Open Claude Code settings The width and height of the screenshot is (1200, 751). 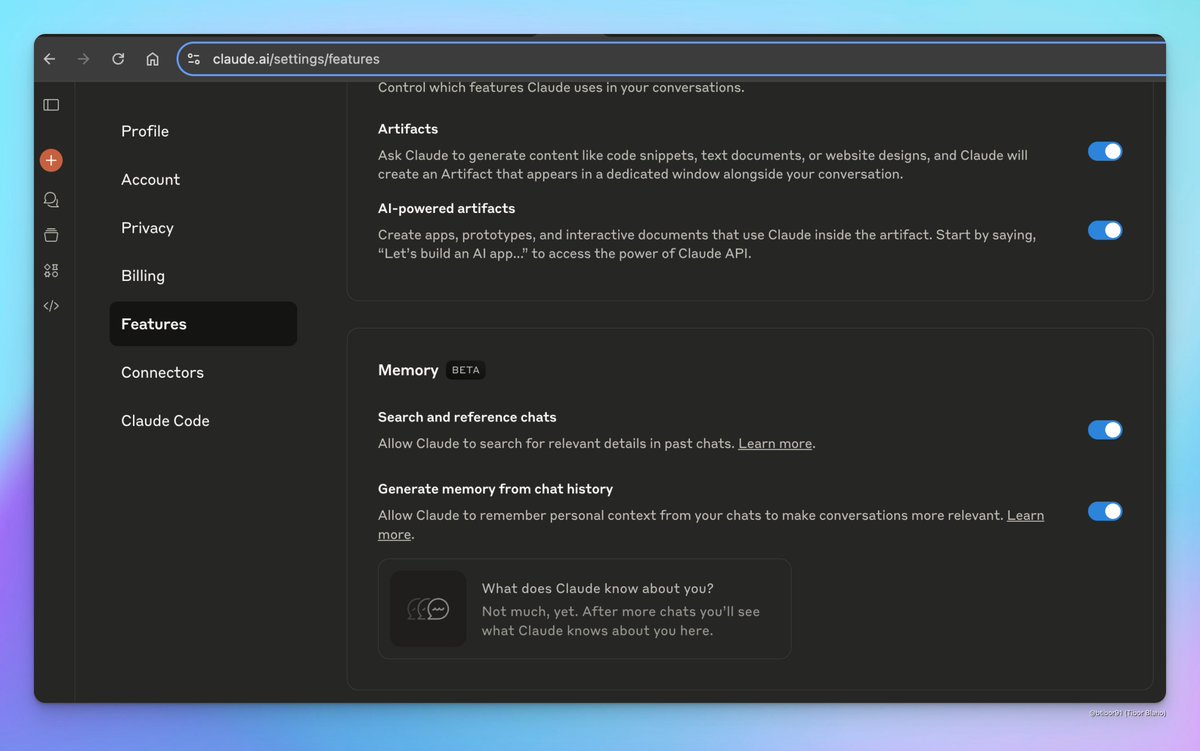click(x=203, y=421)
